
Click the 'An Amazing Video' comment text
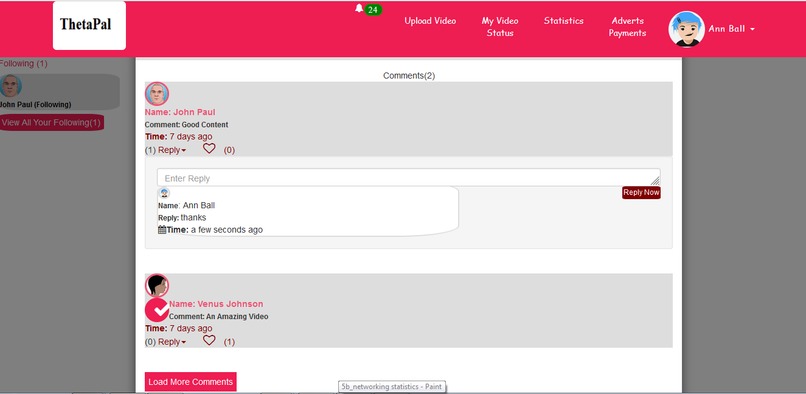point(237,316)
